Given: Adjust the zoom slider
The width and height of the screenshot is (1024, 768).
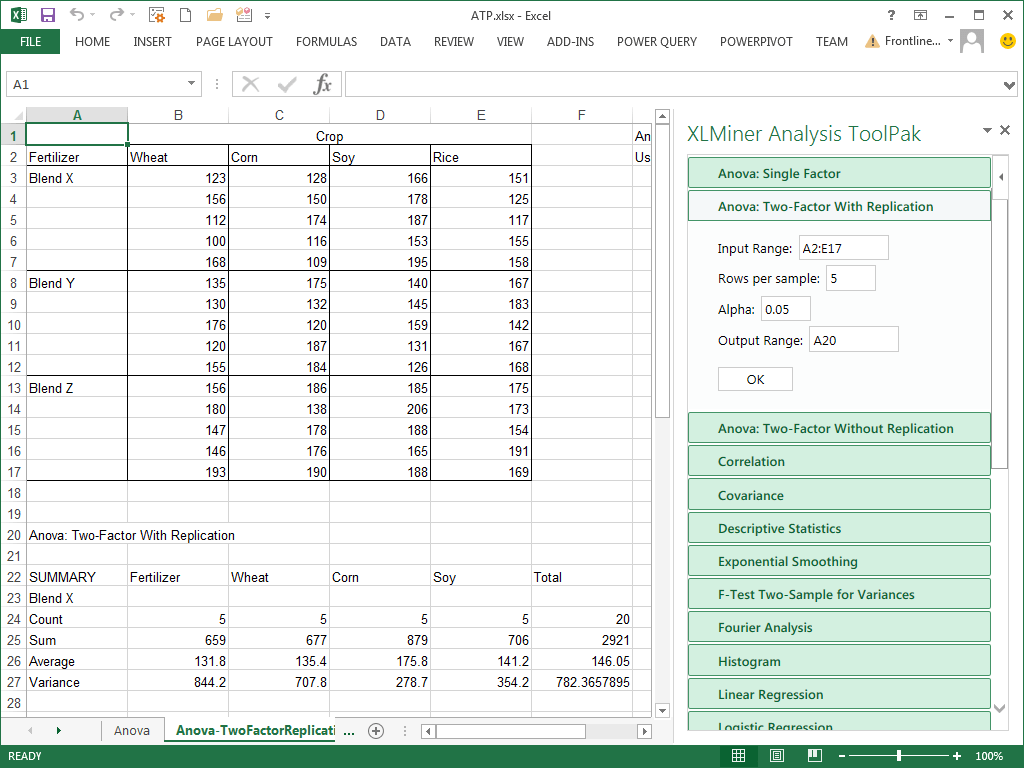Looking at the screenshot, I should click(899, 755).
